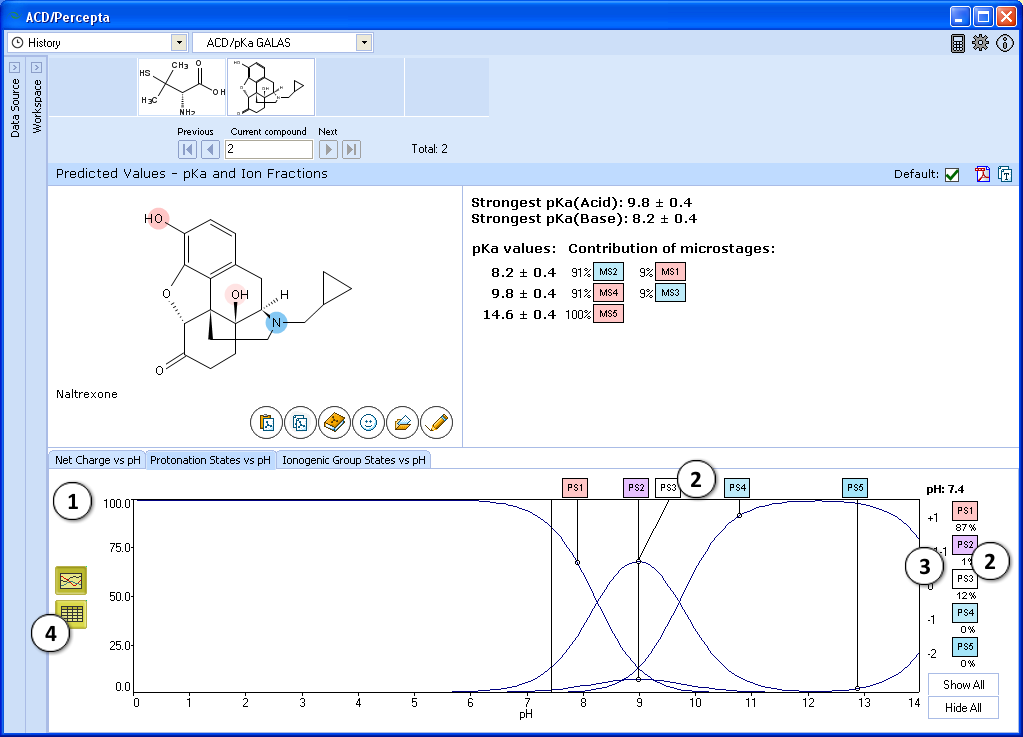
Task: Click the PS4 label above the plot
Action: (x=737, y=488)
